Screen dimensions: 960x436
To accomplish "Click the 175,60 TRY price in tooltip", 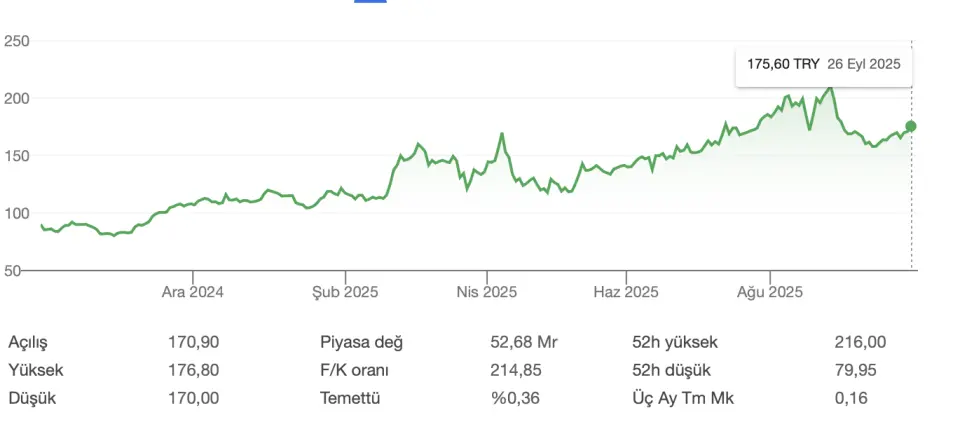I will click(x=783, y=64).
